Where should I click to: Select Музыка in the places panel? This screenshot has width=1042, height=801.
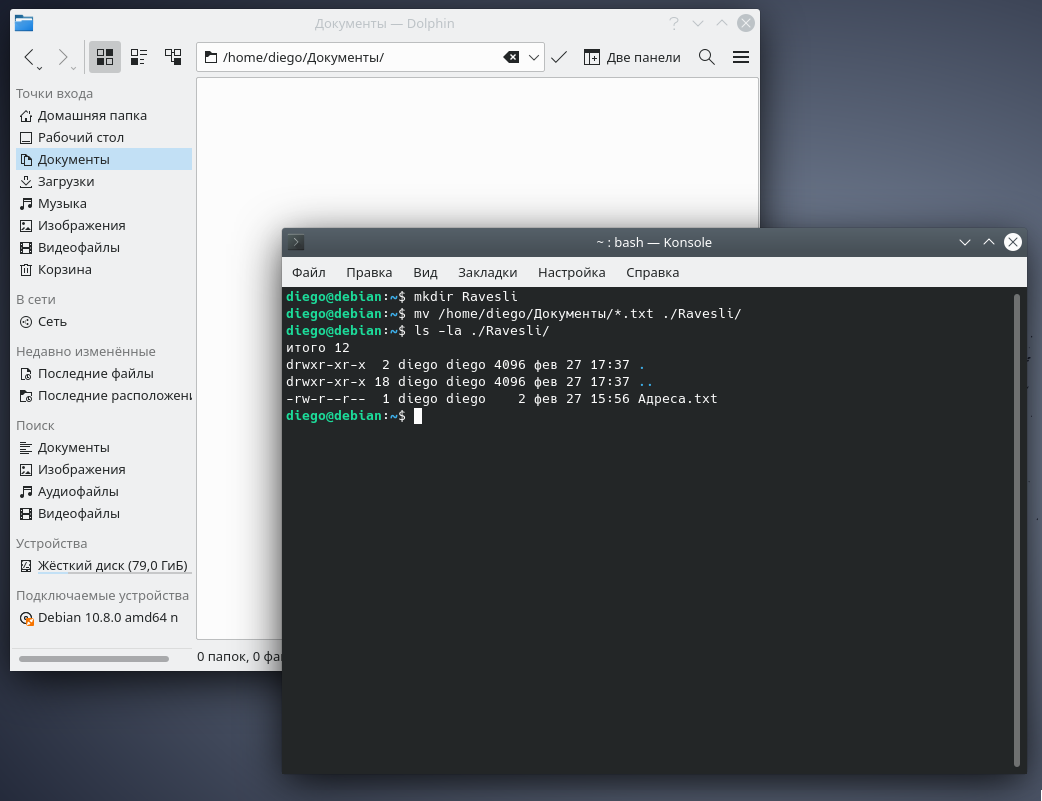pos(62,203)
